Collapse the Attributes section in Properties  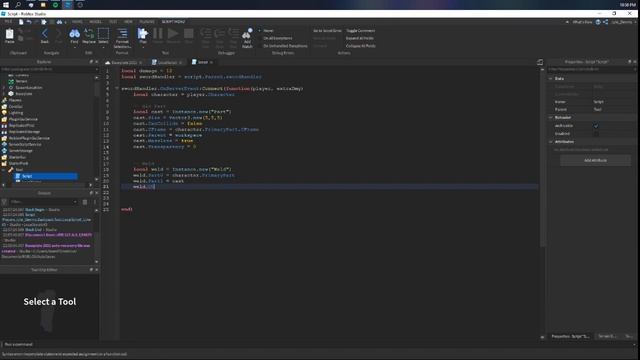(551, 142)
